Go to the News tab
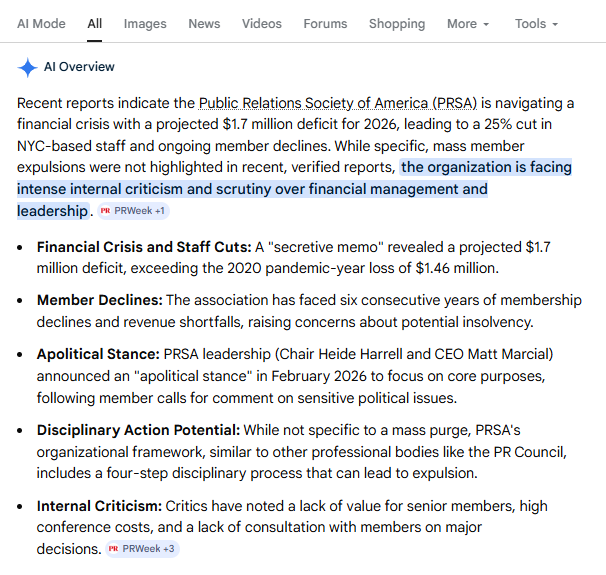Image resolution: width=606 pixels, height=575 pixels. (204, 23)
